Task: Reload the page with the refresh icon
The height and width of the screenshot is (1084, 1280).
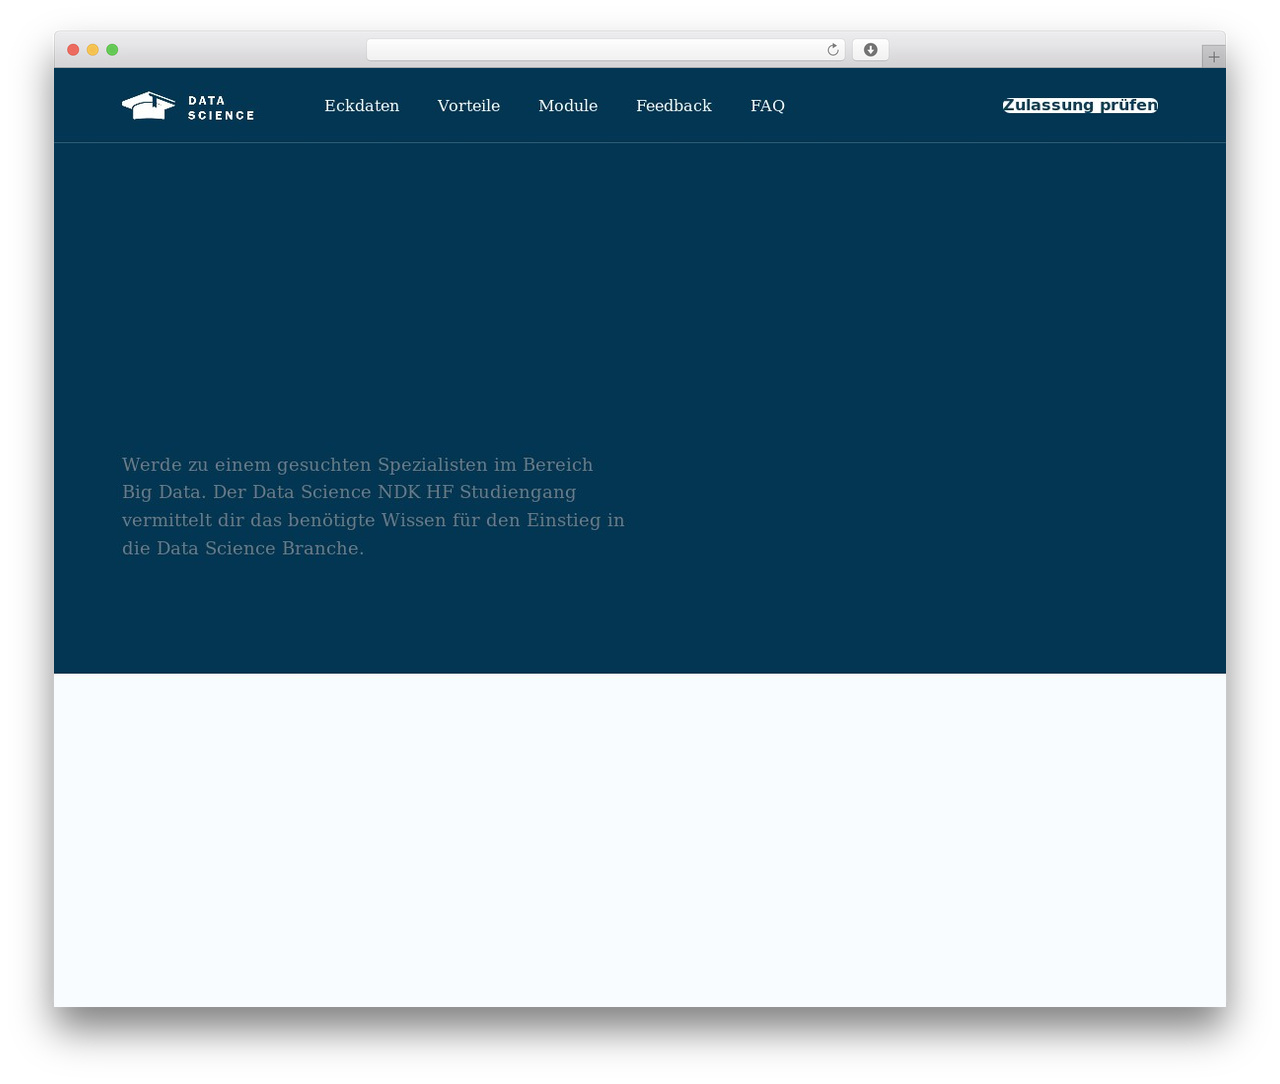Action: tap(832, 50)
